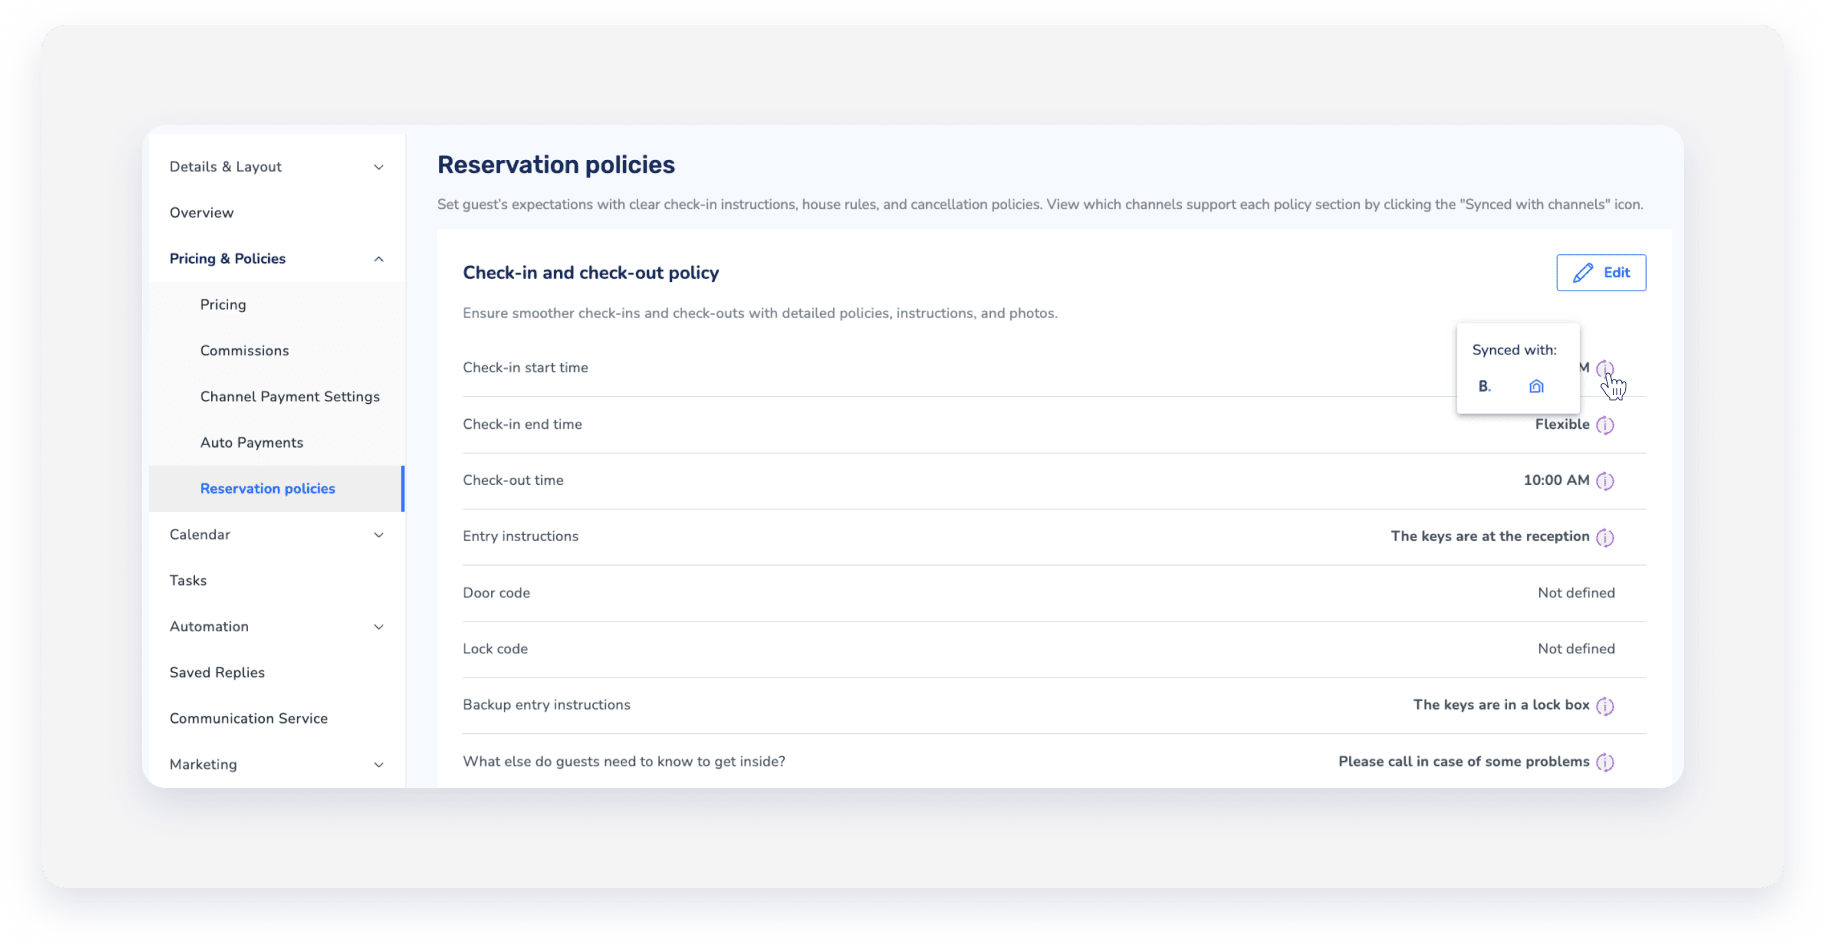Select Auto Payments in sidebar
1826x947 pixels.
pos(251,443)
